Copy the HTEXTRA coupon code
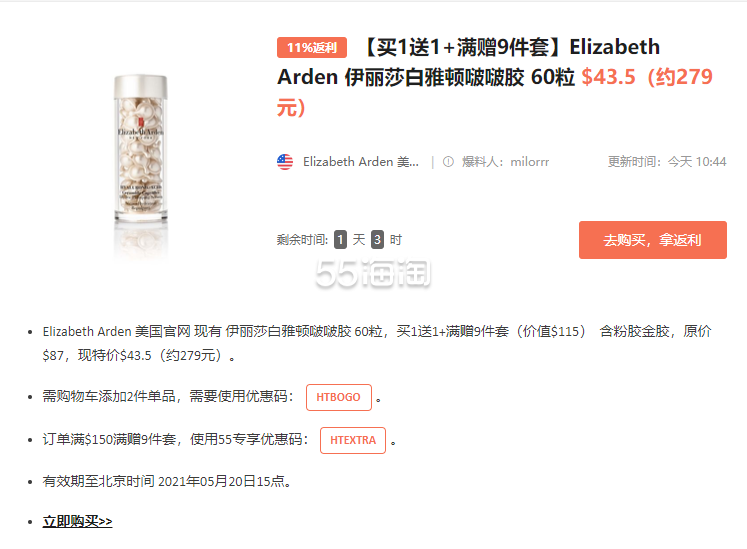Viewport: 747px width, 549px height. click(353, 440)
